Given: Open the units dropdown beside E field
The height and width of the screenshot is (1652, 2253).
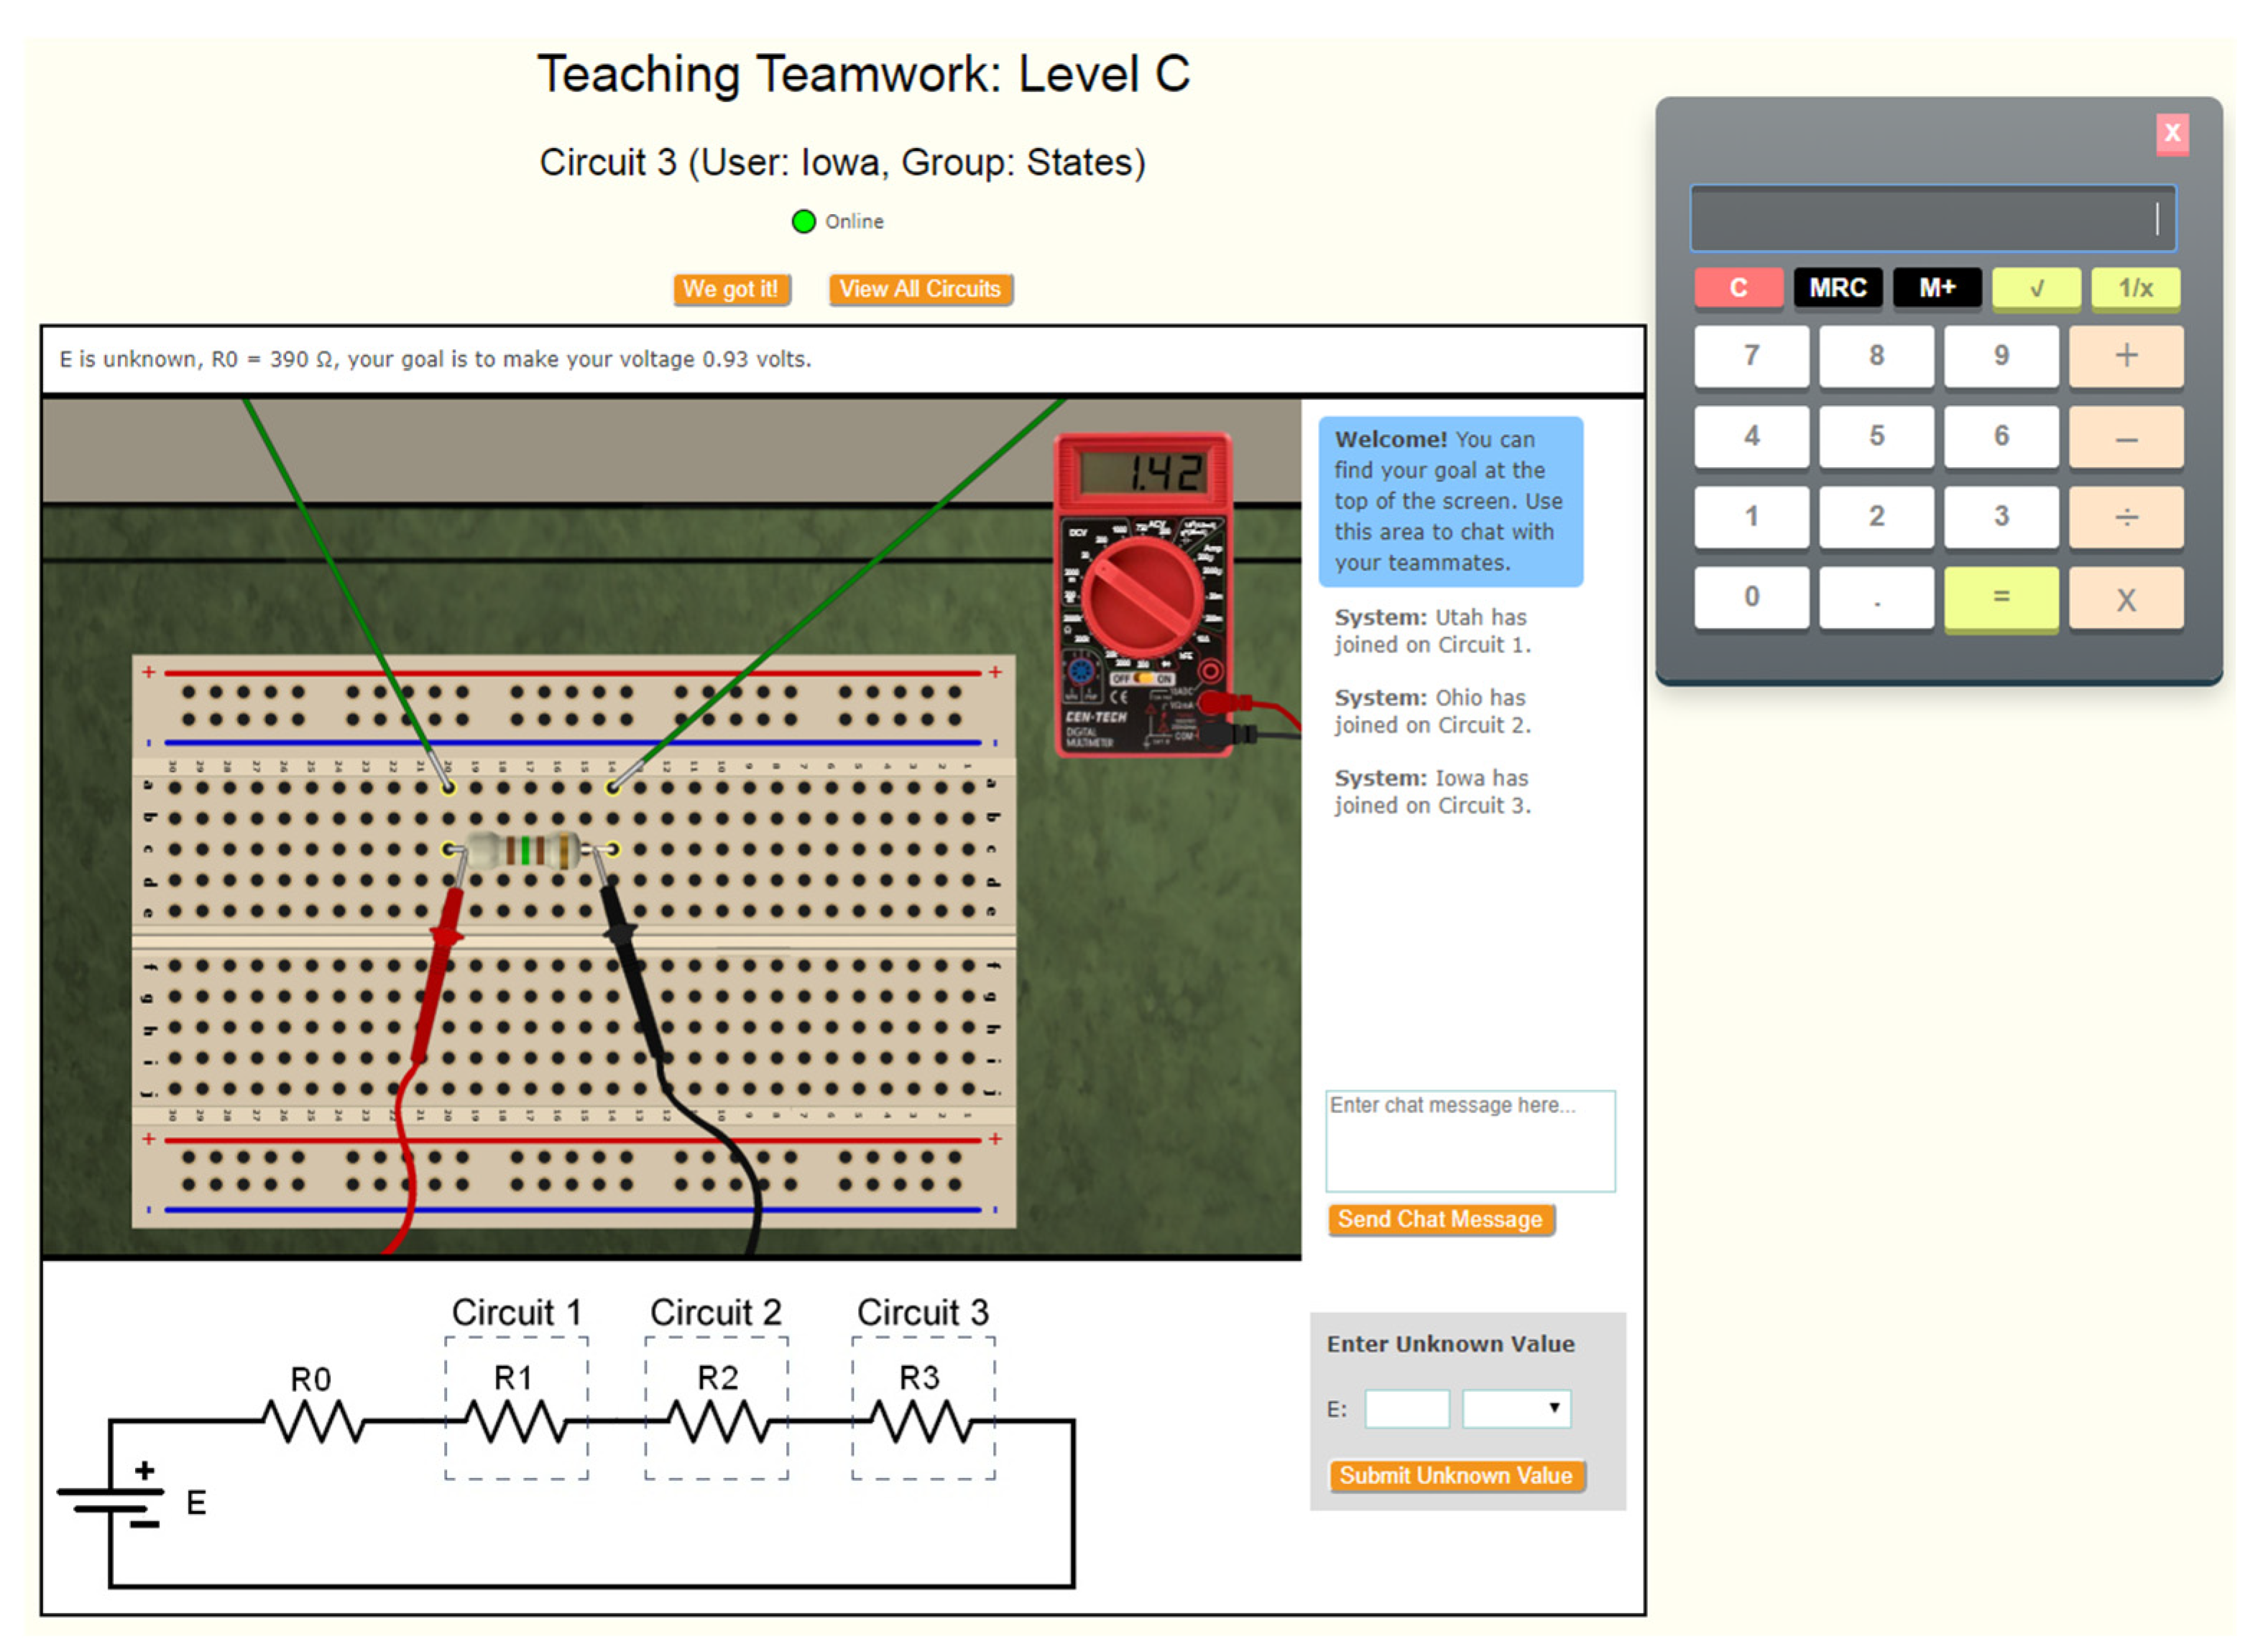Looking at the screenshot, I should (1514, 1408).
